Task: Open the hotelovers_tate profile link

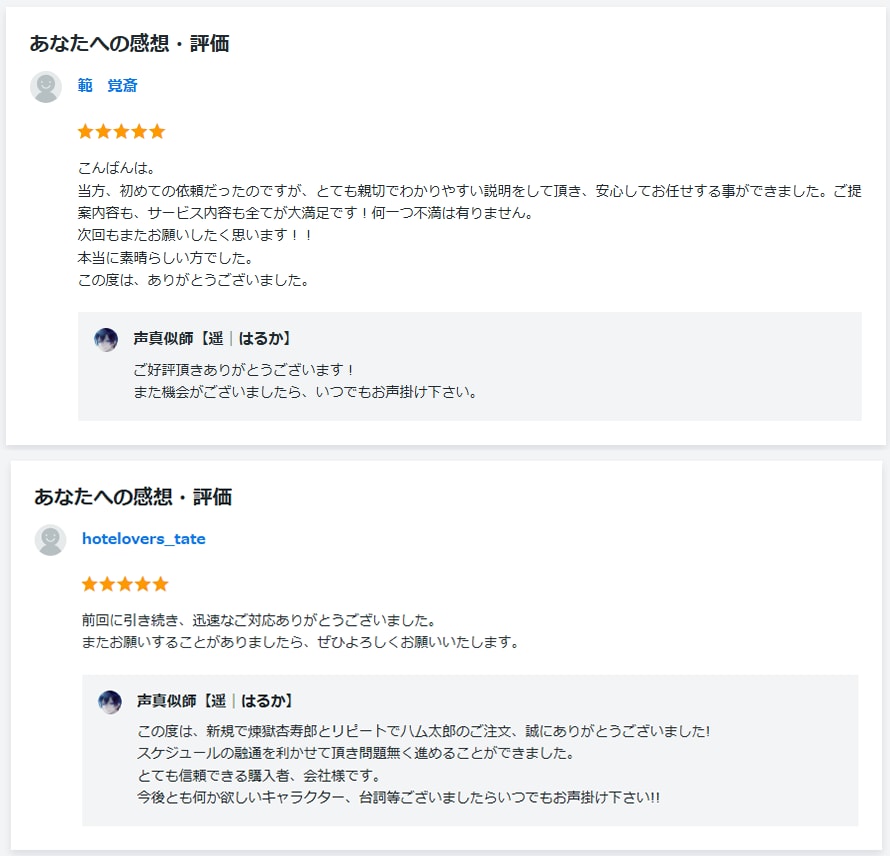Action: pos(144,539)
